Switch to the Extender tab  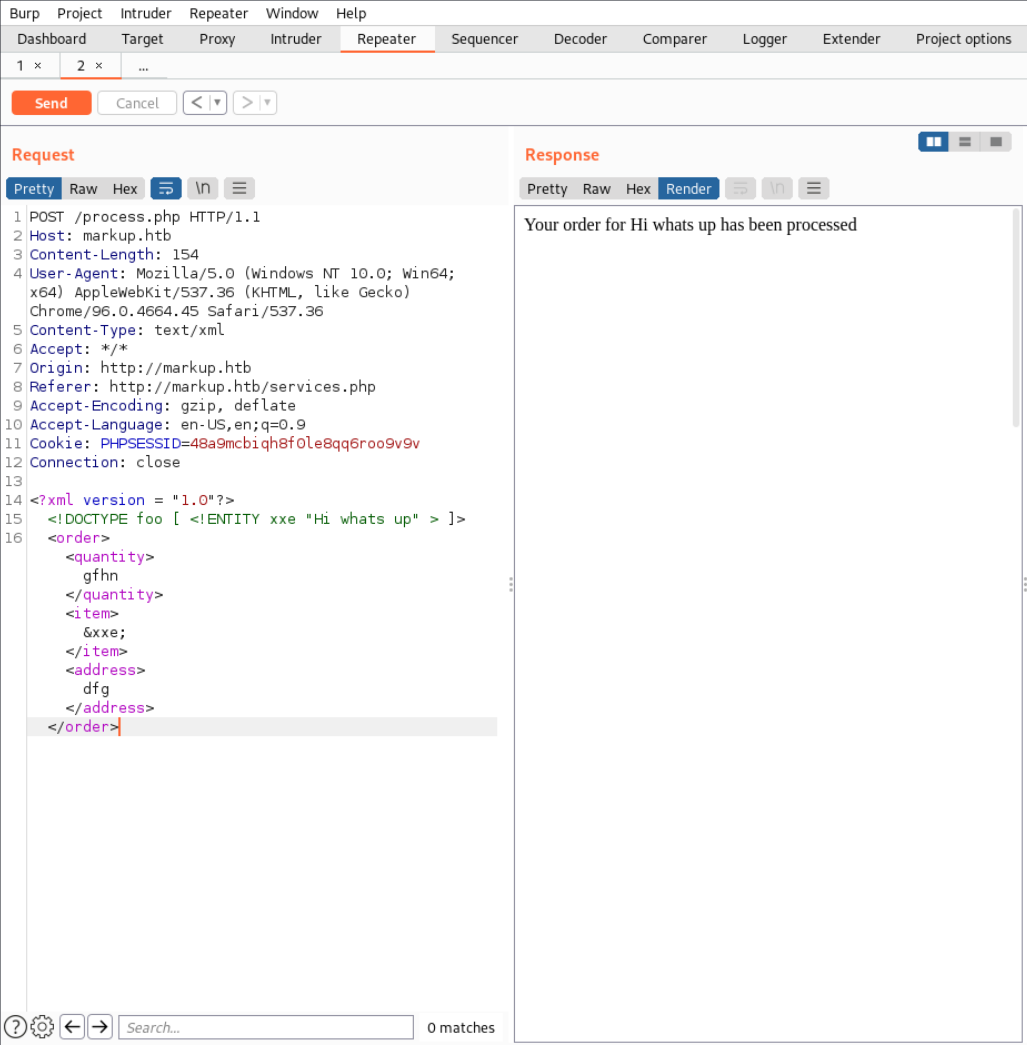point(852,39)
